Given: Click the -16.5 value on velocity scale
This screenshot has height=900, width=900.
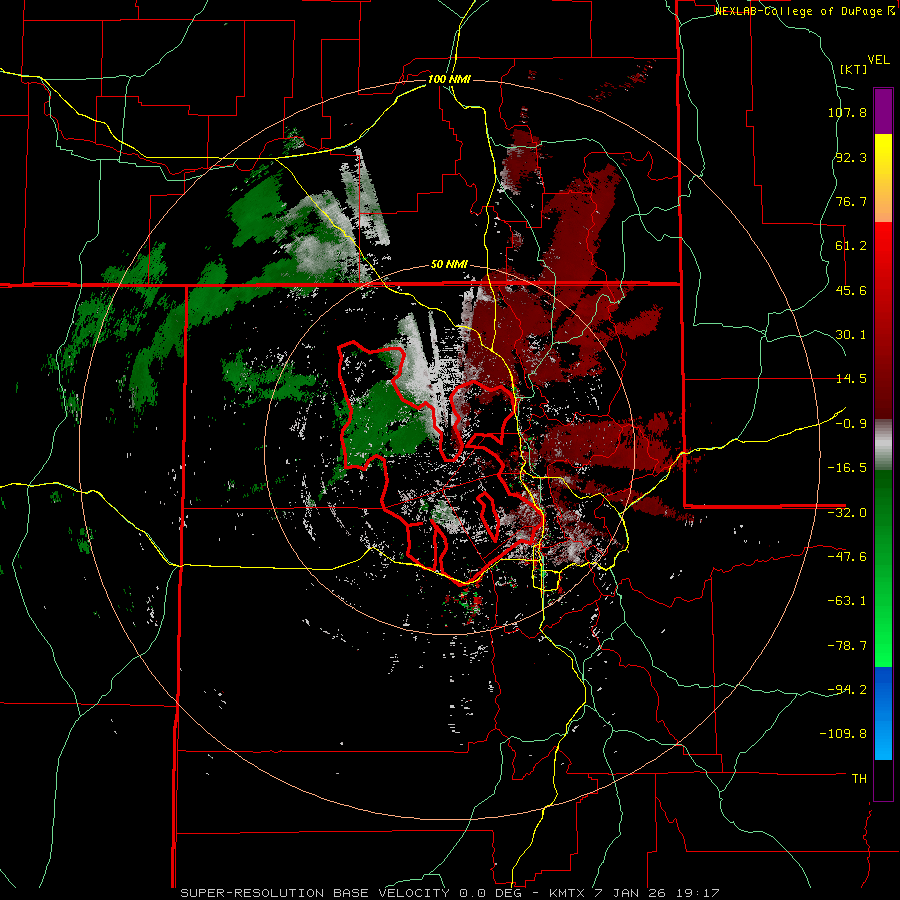Looking at the screenshot, I should point(847,468).
